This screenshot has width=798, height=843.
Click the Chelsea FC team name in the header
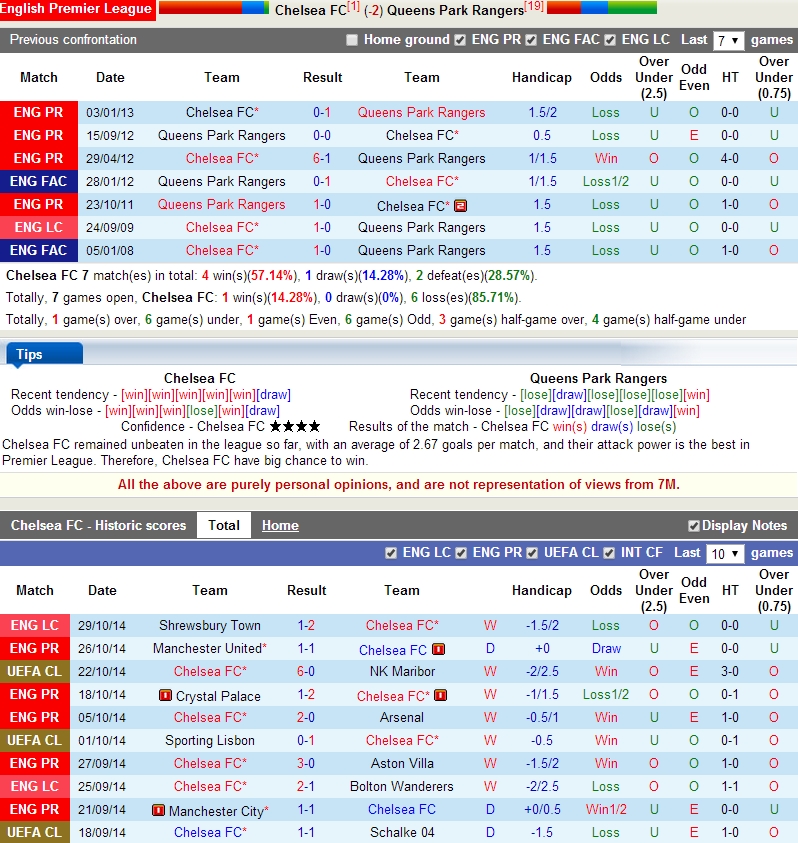[x=310, y=10]
